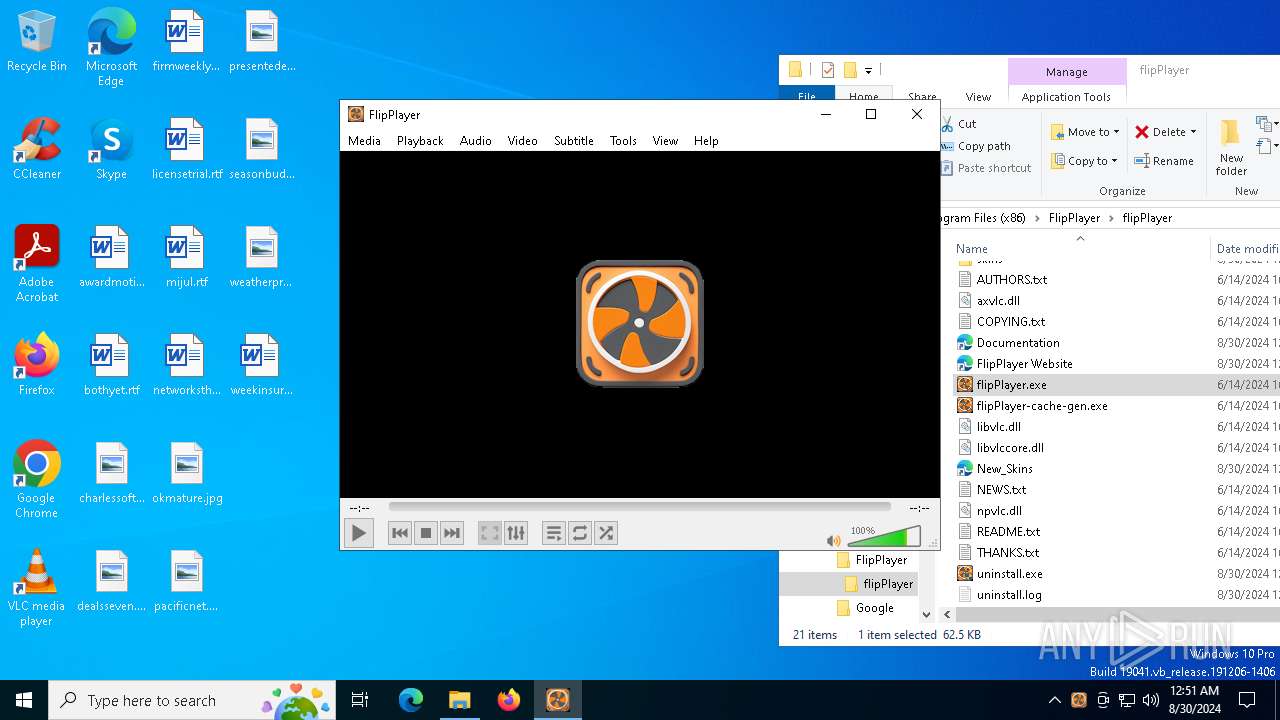Open the Tools menu
The width and height of the screenshot is (1280, 720).
tap(623, 141)
